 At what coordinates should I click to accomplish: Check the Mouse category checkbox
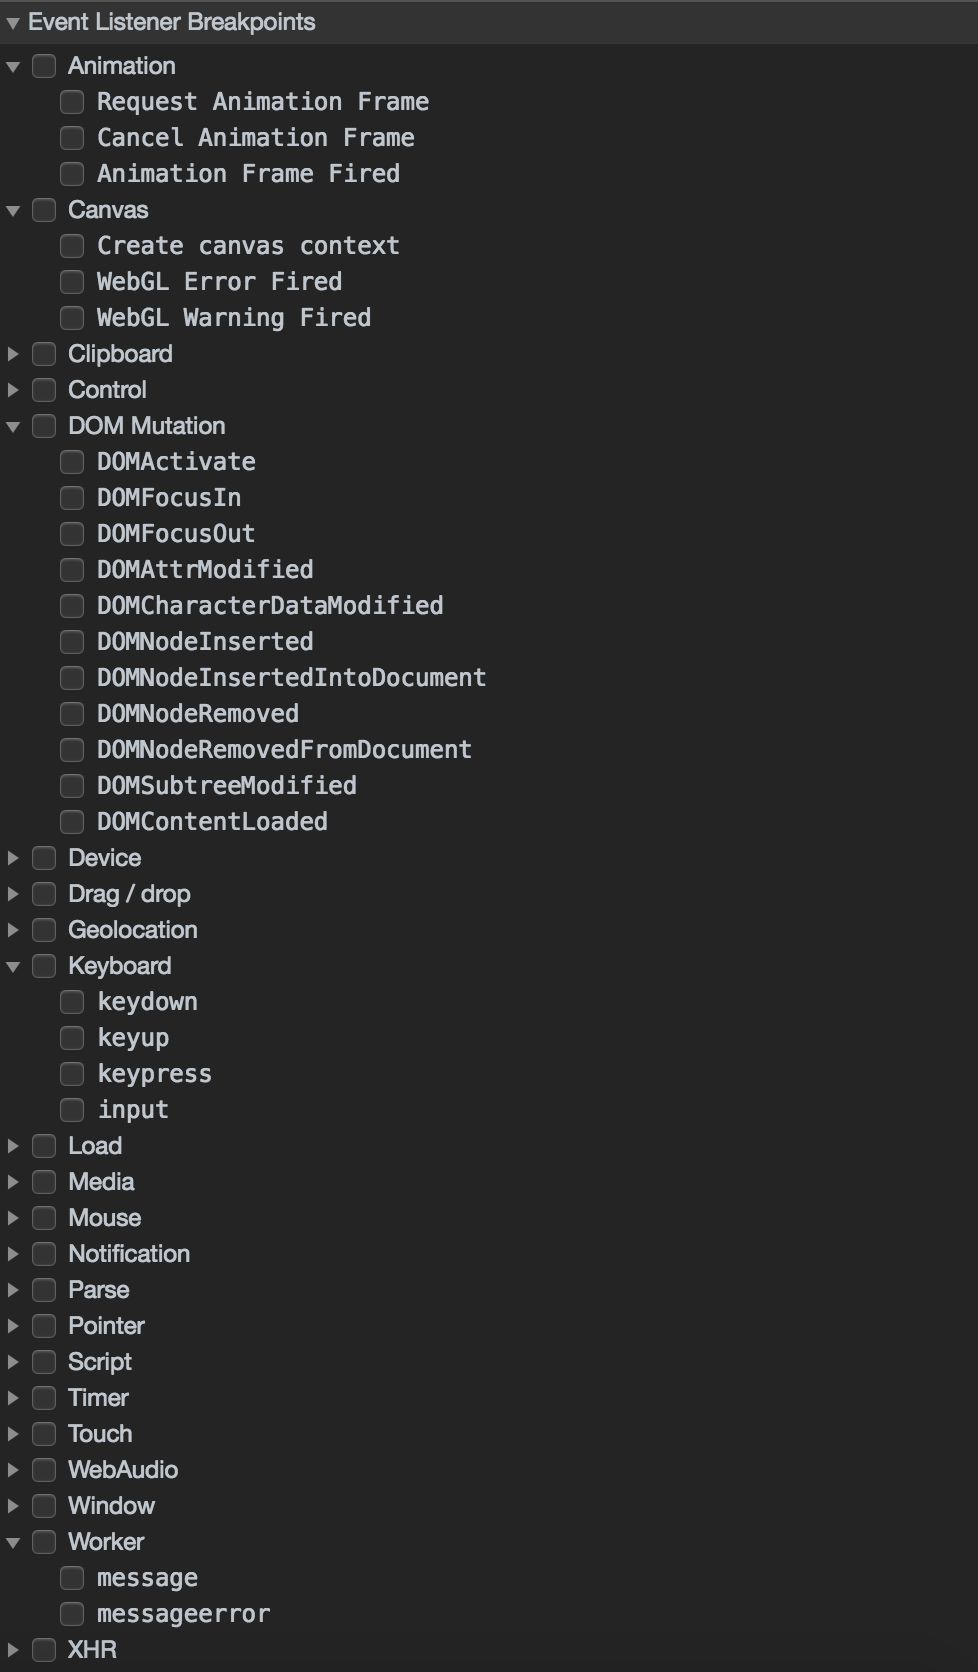[x=44, y=1218]
